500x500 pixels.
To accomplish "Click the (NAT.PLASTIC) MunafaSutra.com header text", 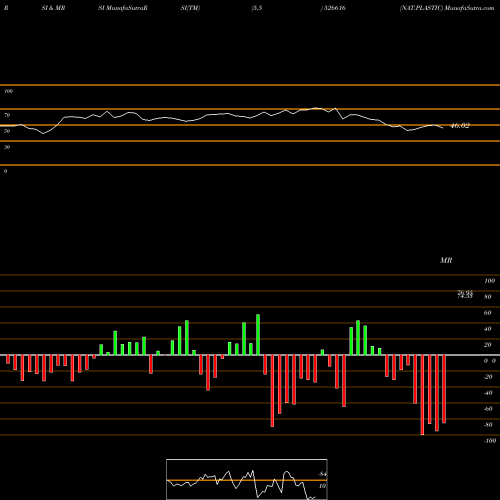I will tap(447, 8).
